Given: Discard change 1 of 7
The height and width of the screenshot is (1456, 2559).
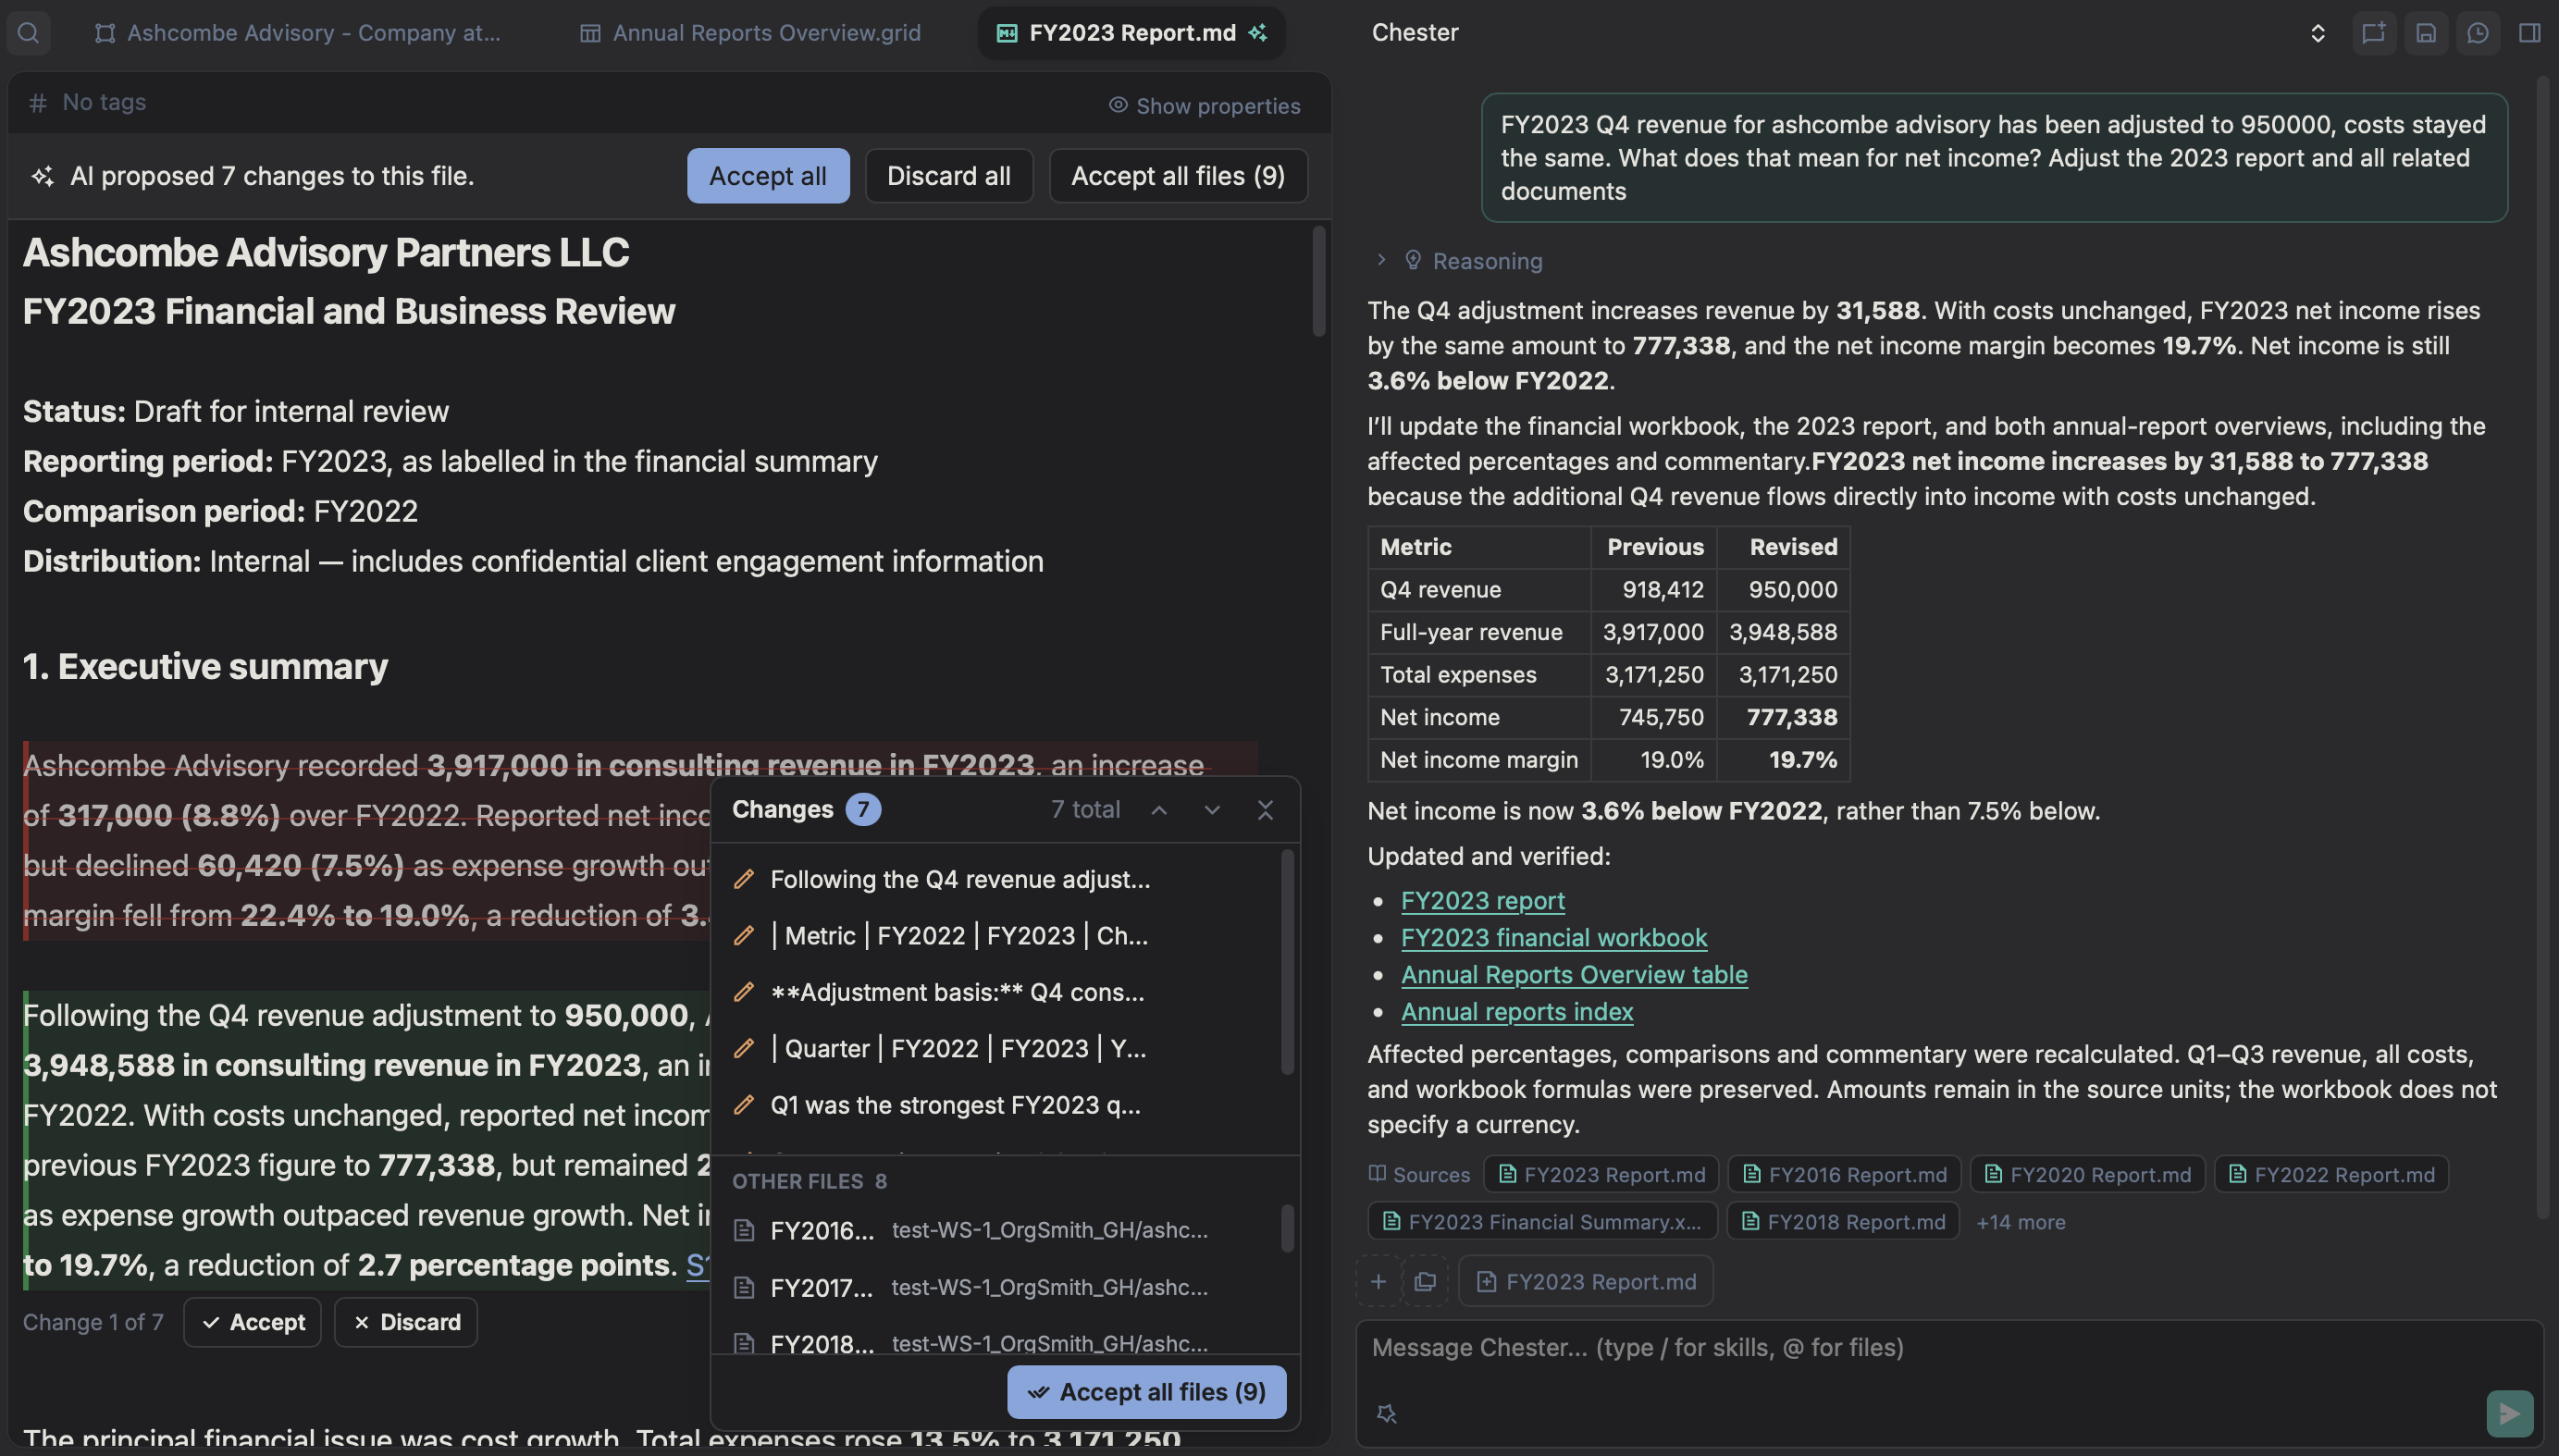Looking at the screenshot, I should click(x=405, y=1321).
